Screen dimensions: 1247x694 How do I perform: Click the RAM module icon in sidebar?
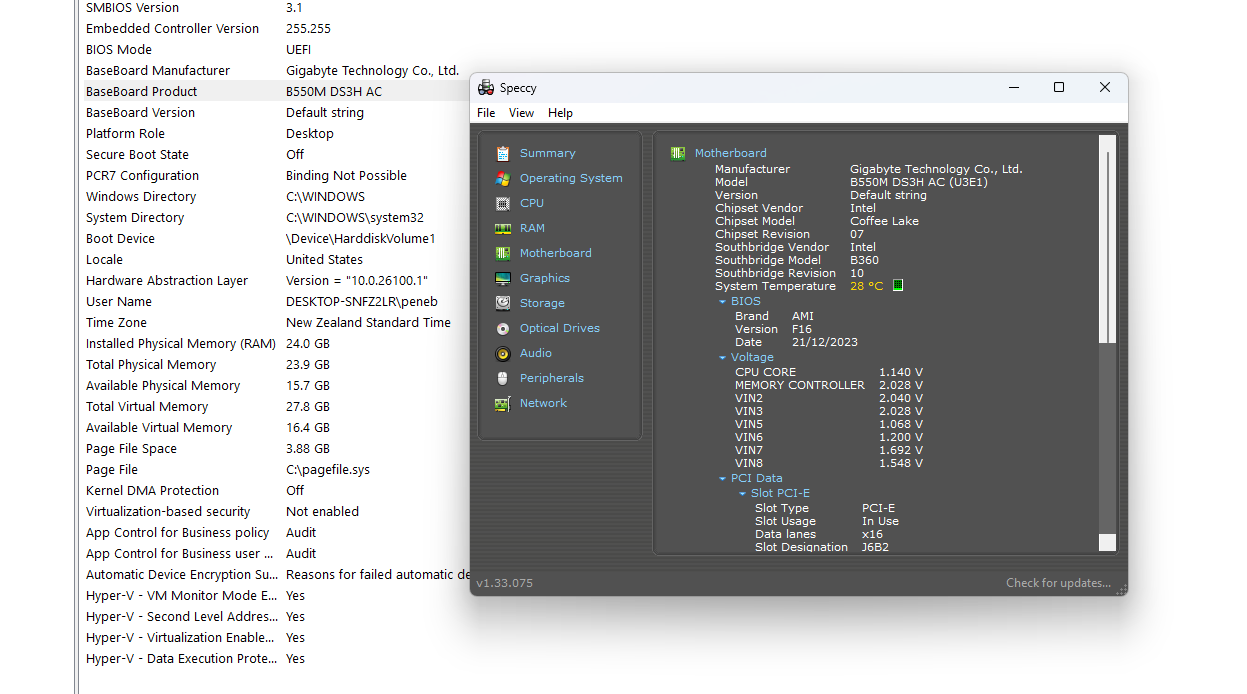pyautogui.click(x=503, y=228)
